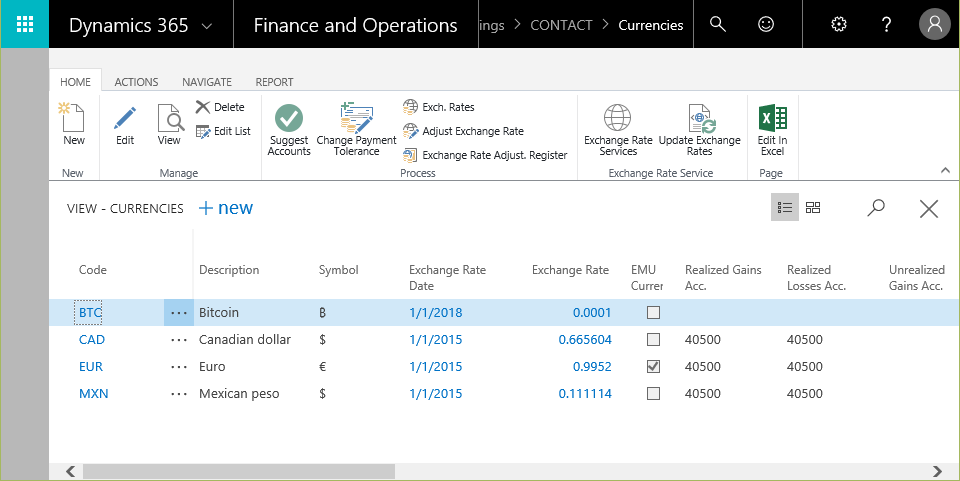Click the Currencies breadcrumb
960x481 pixels.
point(651,25)
